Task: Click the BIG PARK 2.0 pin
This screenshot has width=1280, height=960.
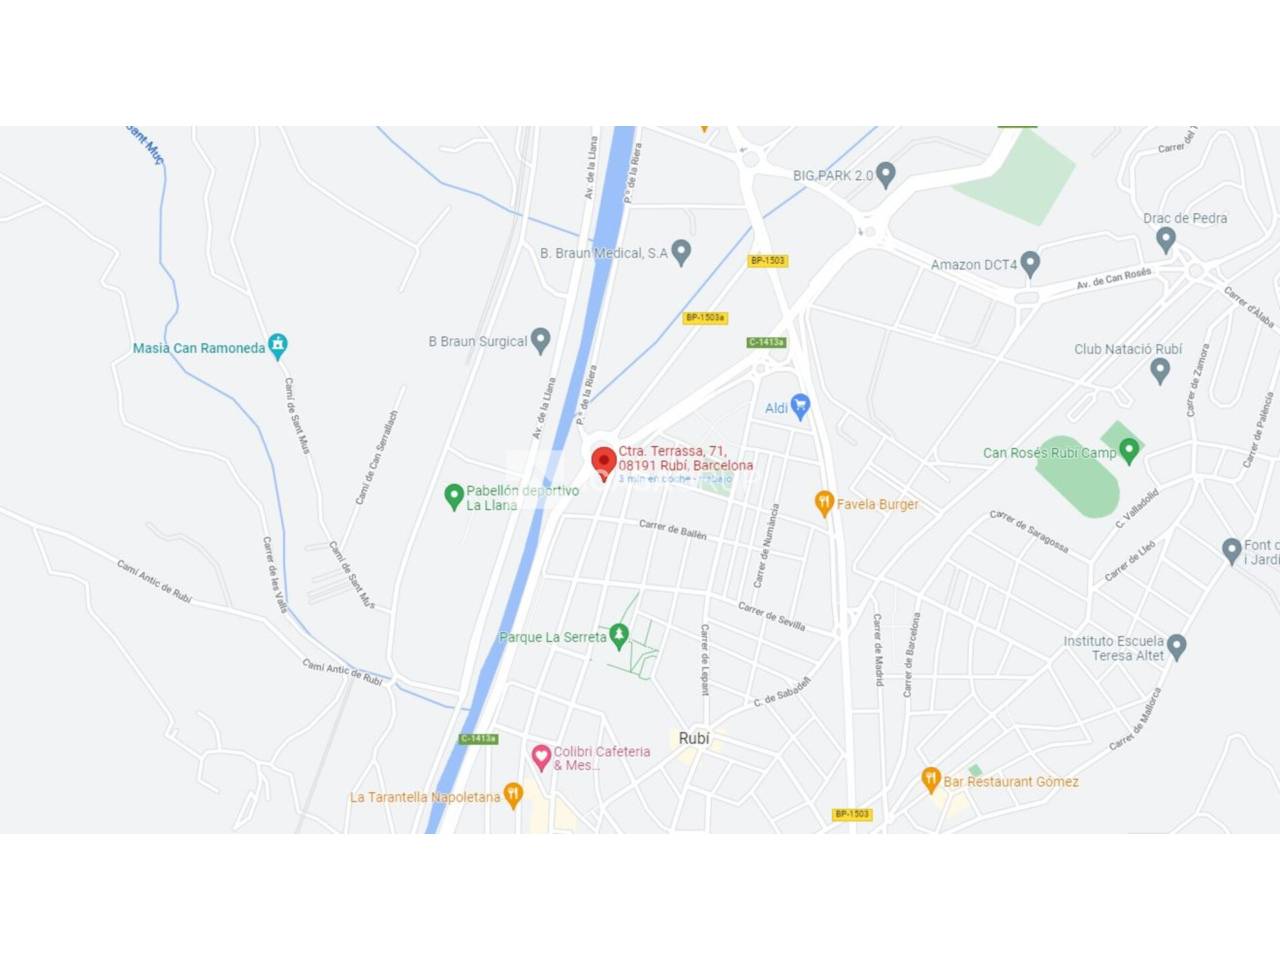Action: [885, 174]
